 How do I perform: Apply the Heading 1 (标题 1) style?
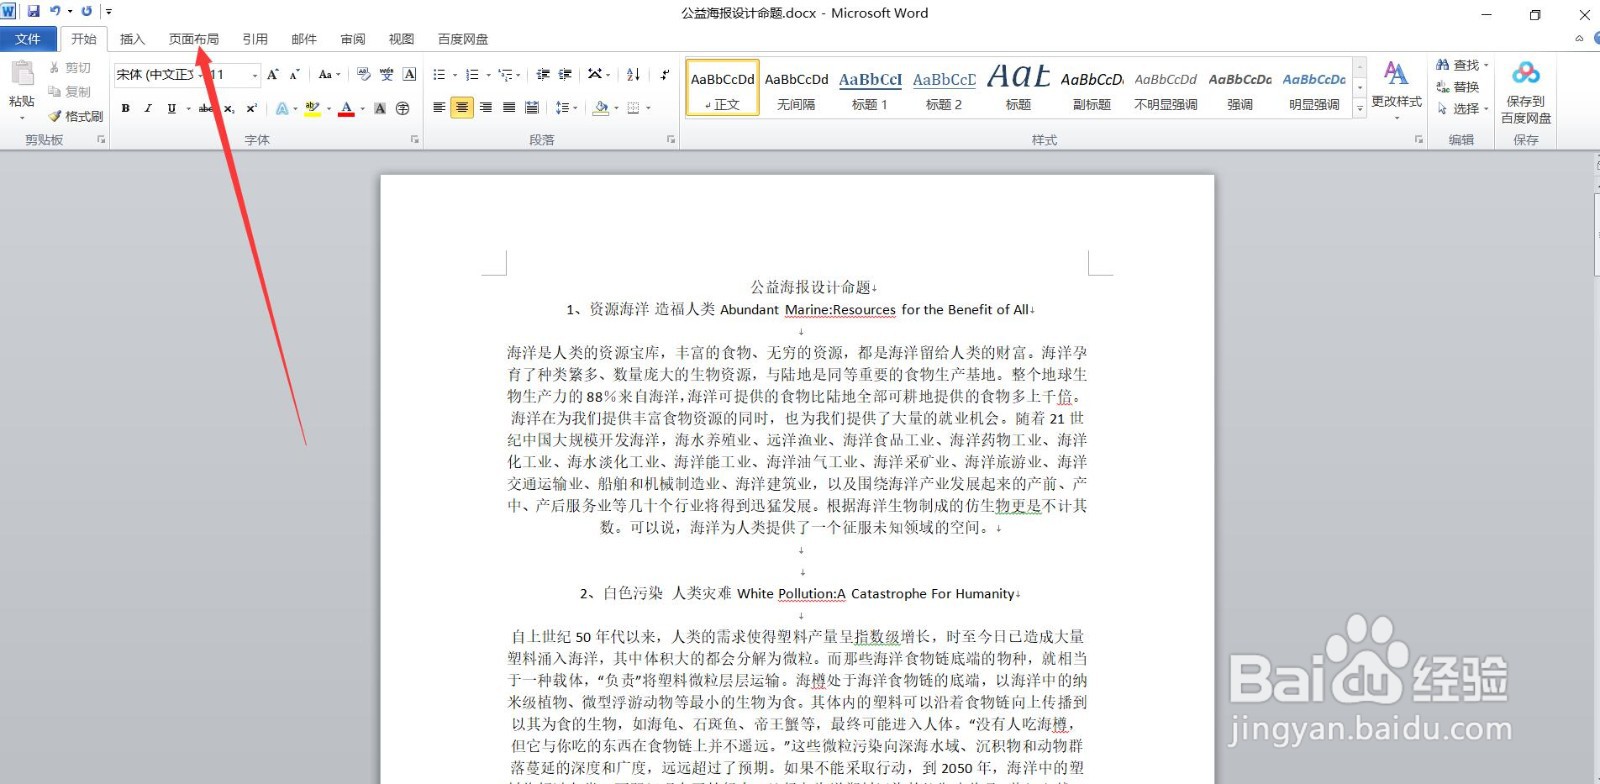tap(870, 89)
